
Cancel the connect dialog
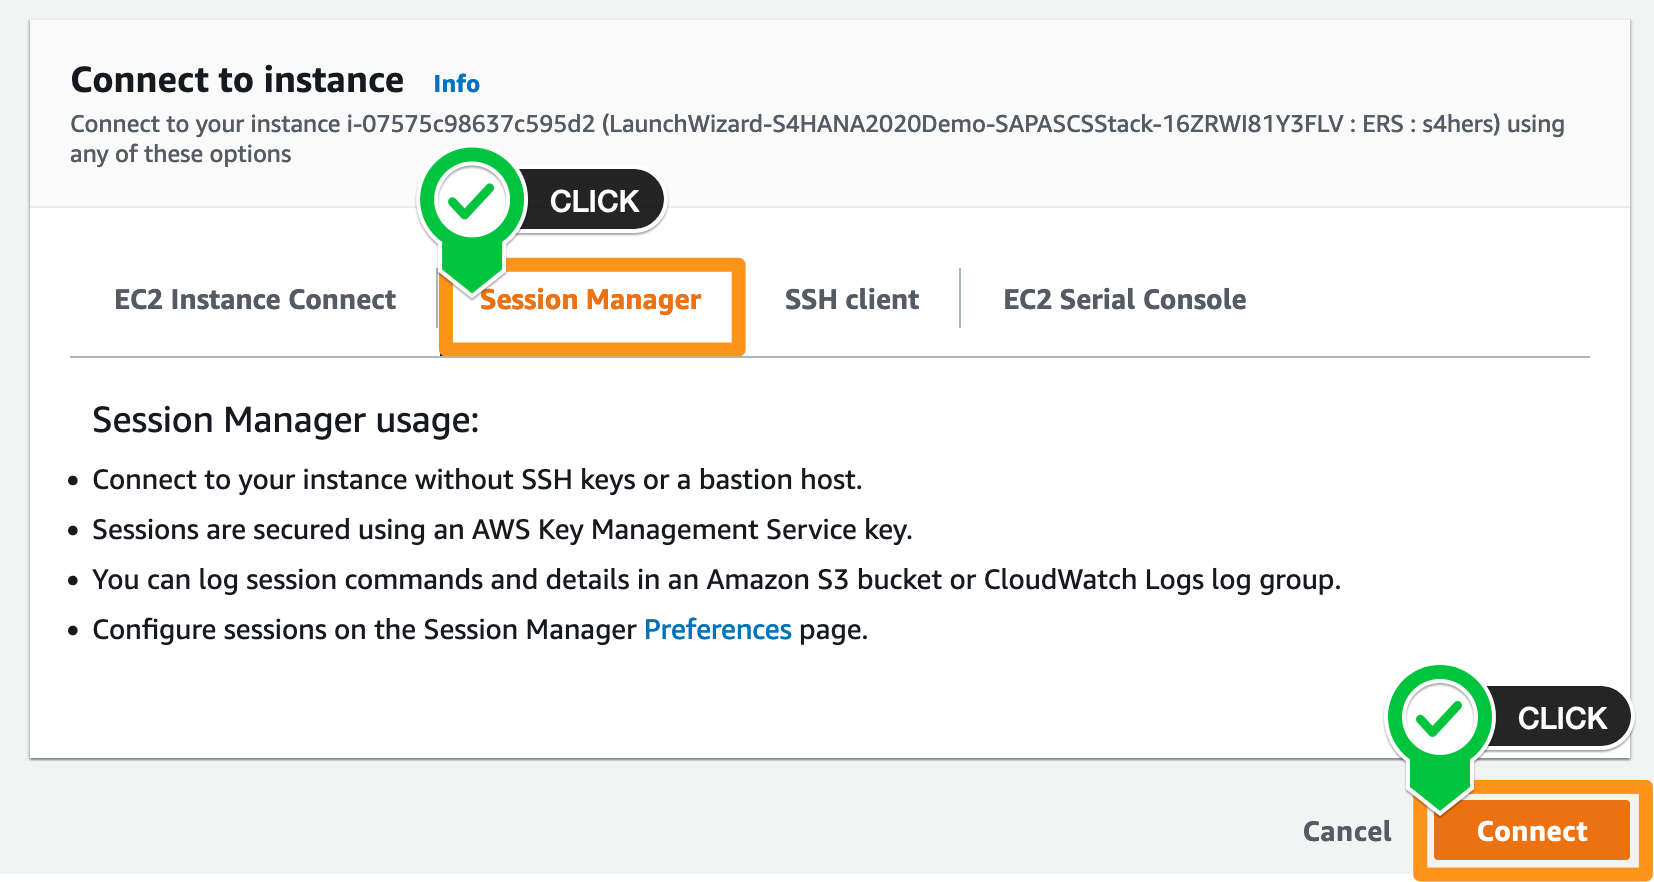click(1346, 832)
